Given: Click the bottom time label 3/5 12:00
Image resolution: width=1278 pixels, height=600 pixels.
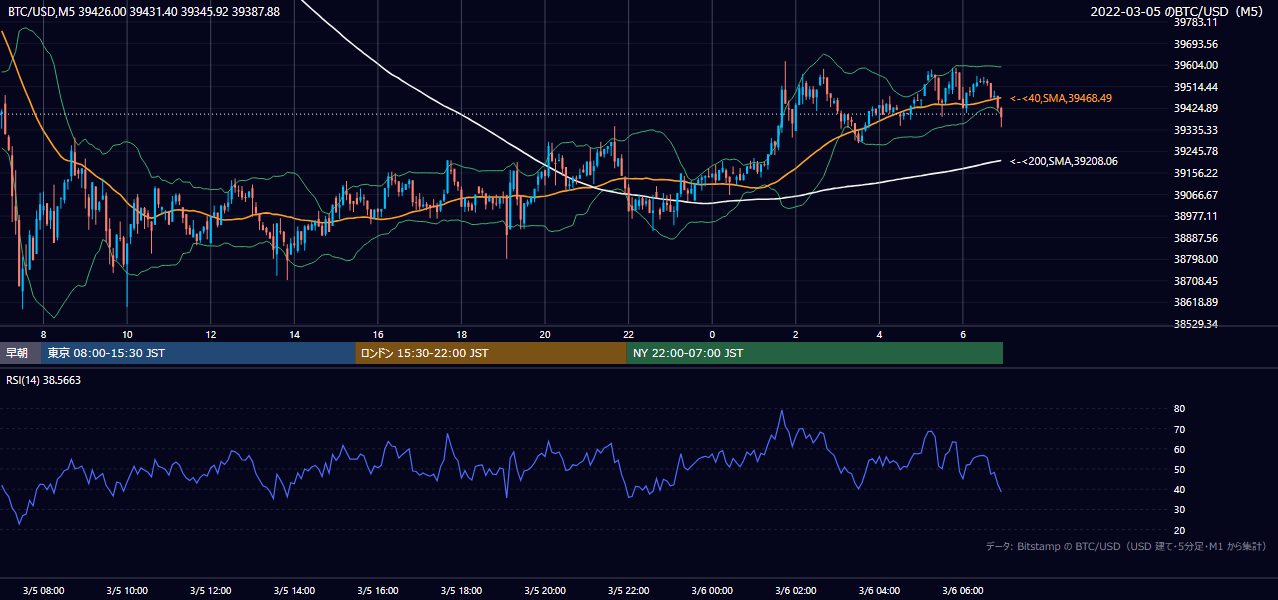Looking at the screenshot, I should point(210,591).
